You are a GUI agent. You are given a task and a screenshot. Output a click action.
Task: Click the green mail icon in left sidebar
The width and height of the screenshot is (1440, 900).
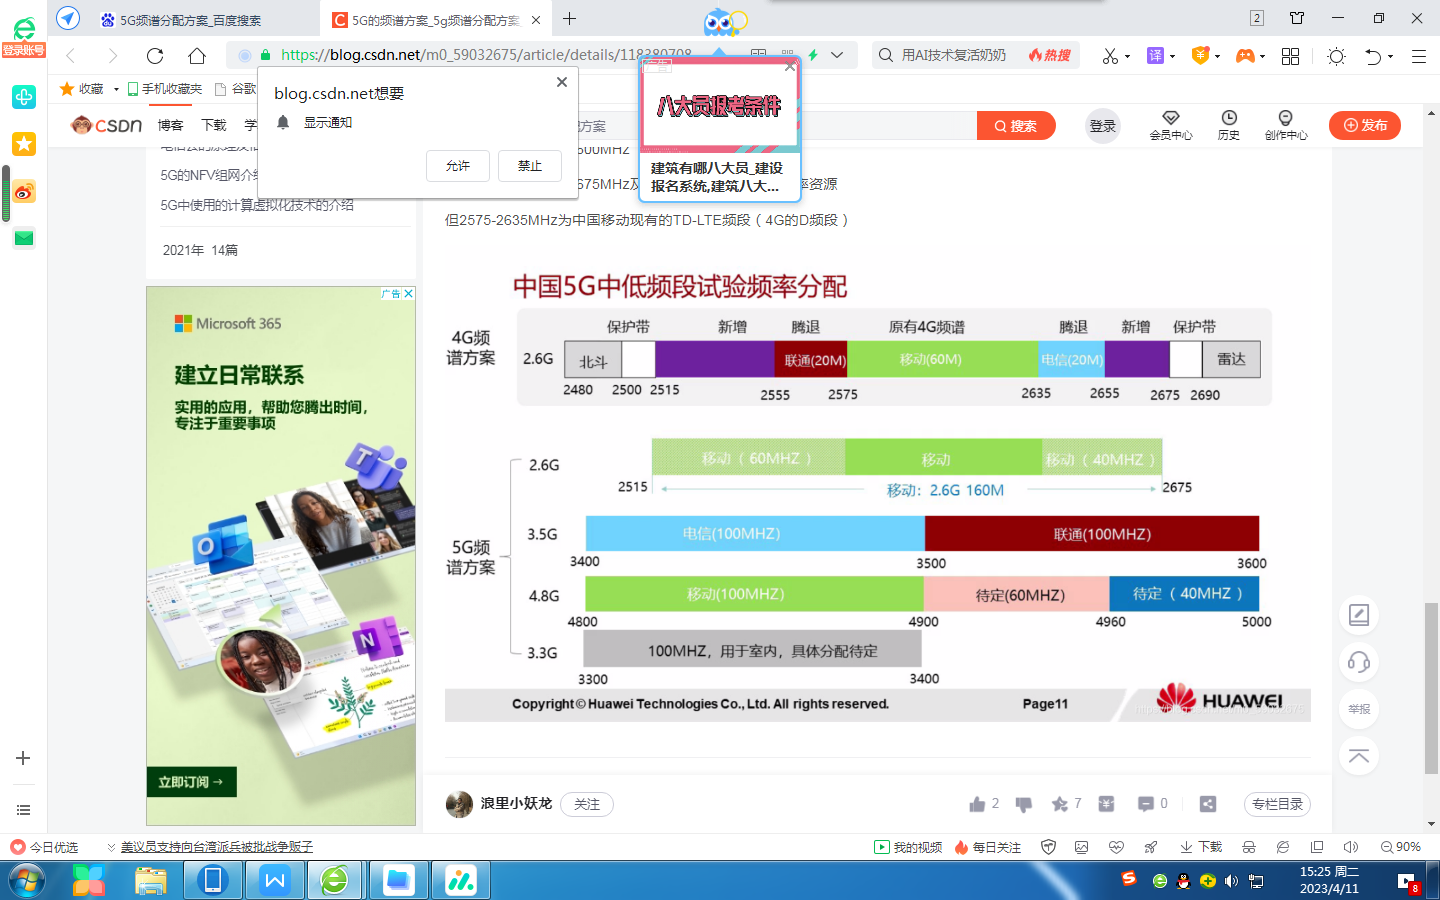(24, 238)
